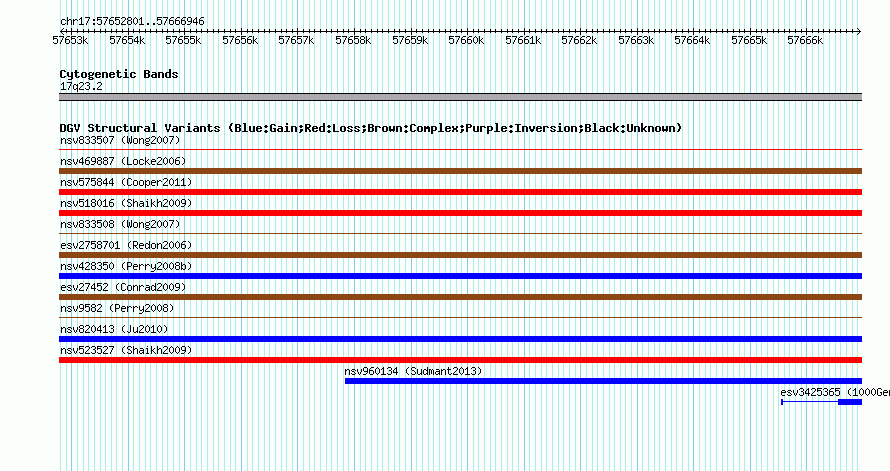Click the 57666k ruler tick label

pyautogui.click(x=805, y=40)
